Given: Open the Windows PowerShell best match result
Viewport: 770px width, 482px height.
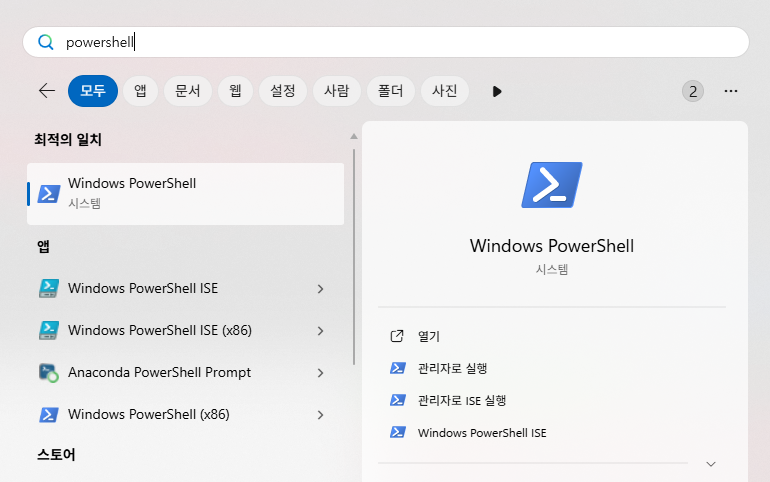Looking at the screenshot, I should [x=186, y=194].
